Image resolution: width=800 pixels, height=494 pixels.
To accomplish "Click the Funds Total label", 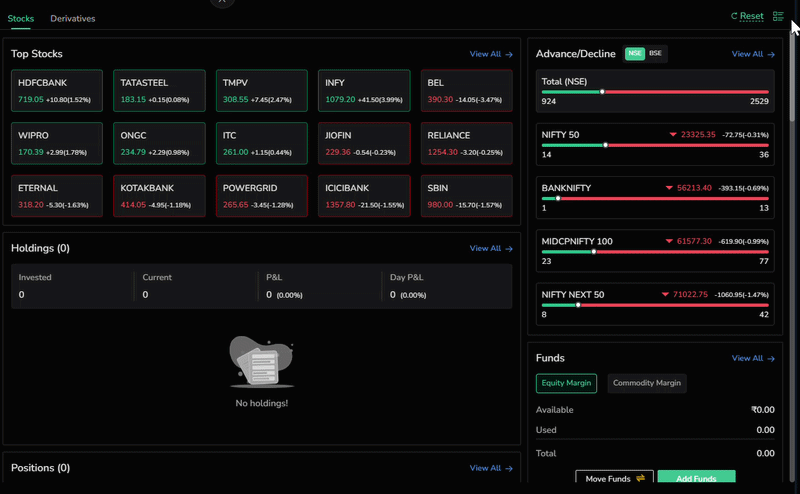I will 545,453.
